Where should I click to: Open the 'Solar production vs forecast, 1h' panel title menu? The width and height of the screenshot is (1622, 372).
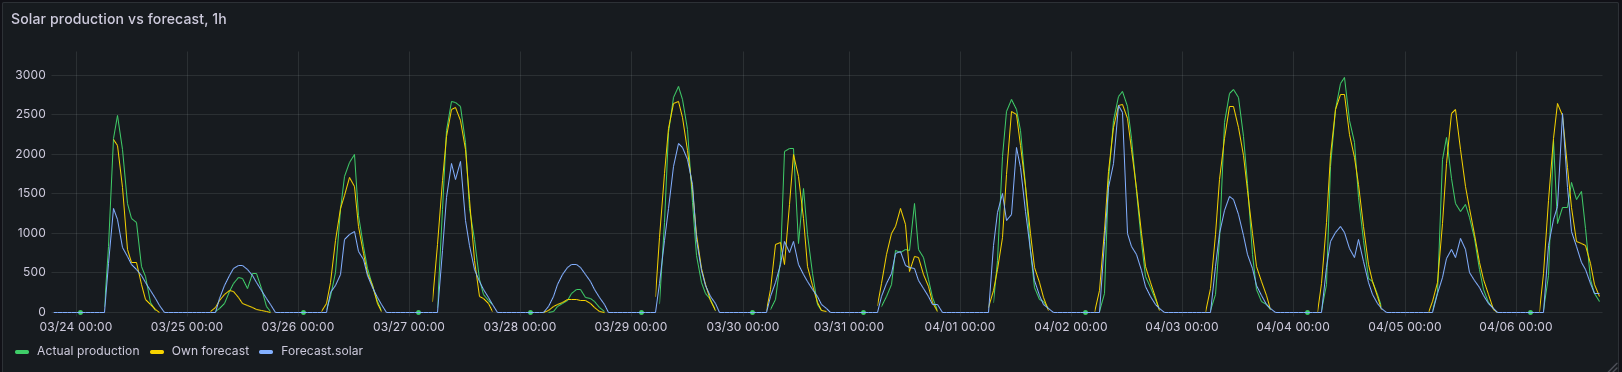(x=119, y=19)
